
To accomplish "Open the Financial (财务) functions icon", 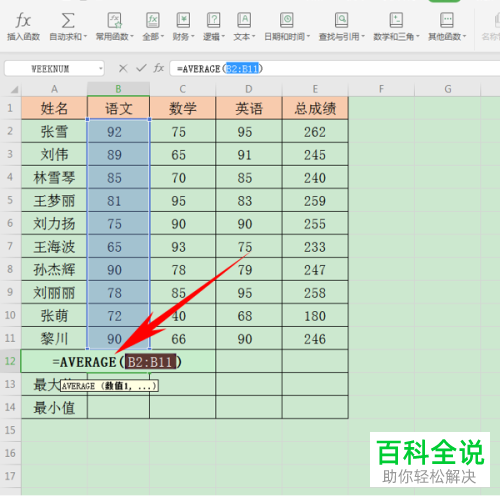I will pyautogui.click(x=183, y=21).
